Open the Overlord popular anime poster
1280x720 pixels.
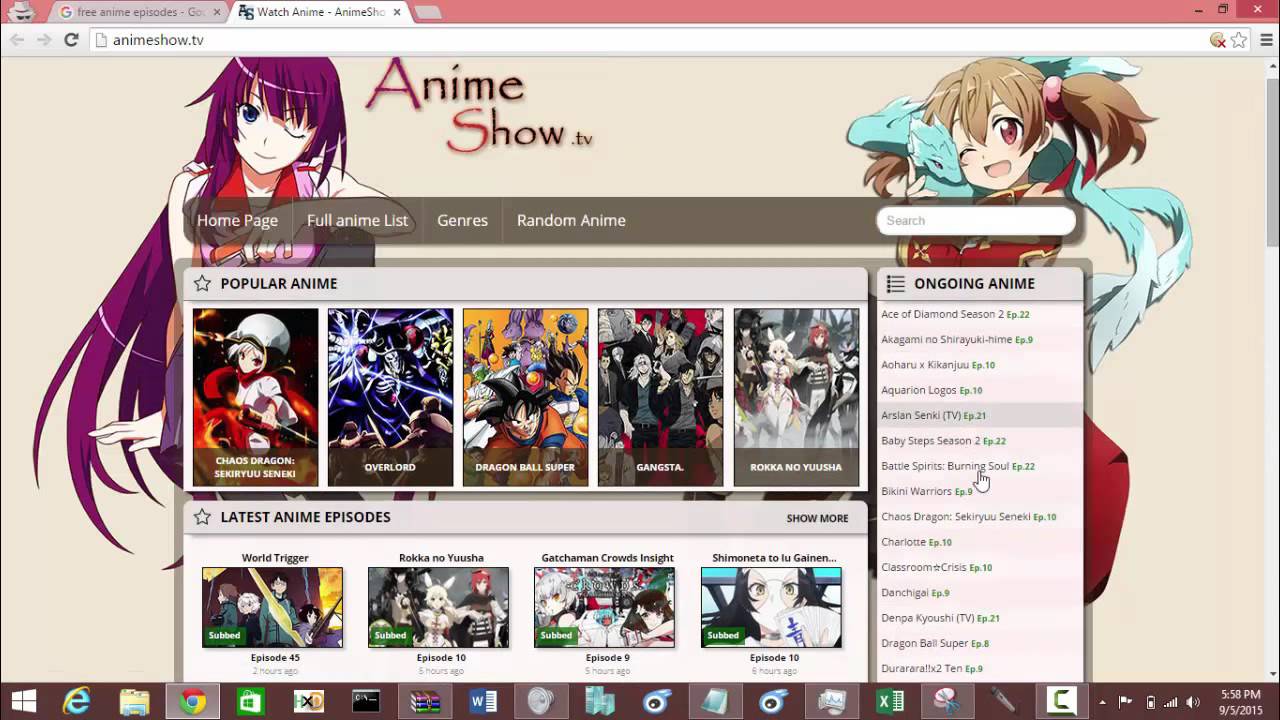pyautogui.click(x=390, y=397)
